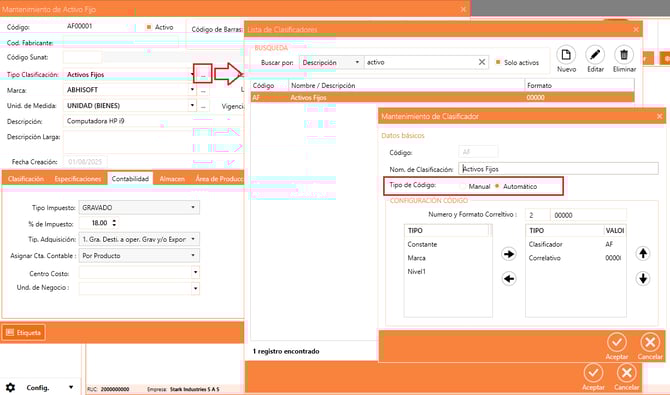Image resolution: width=670 pixels, height=395 pixels.
Task: Click the Eliminar trash icon
Action: [624, 55]
